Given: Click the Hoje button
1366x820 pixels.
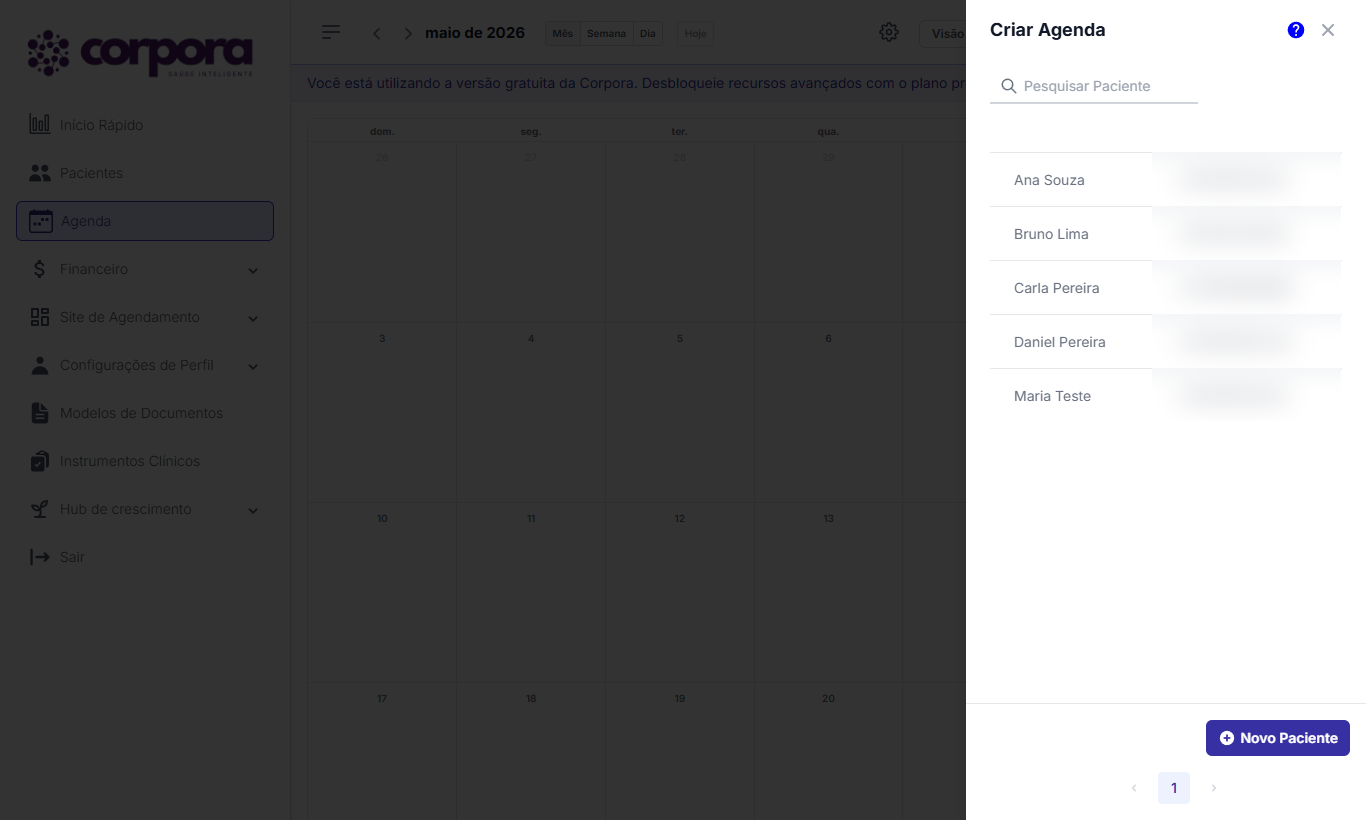Looking at the screenshot, I should click(695, 33).
